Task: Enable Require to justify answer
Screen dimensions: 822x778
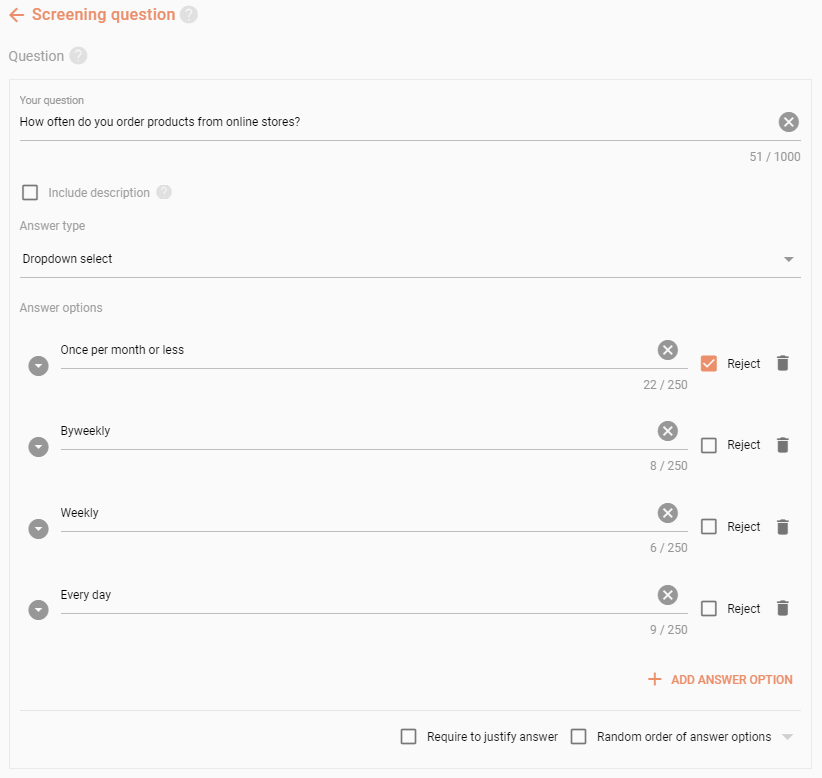Action: tap(408, 737)
